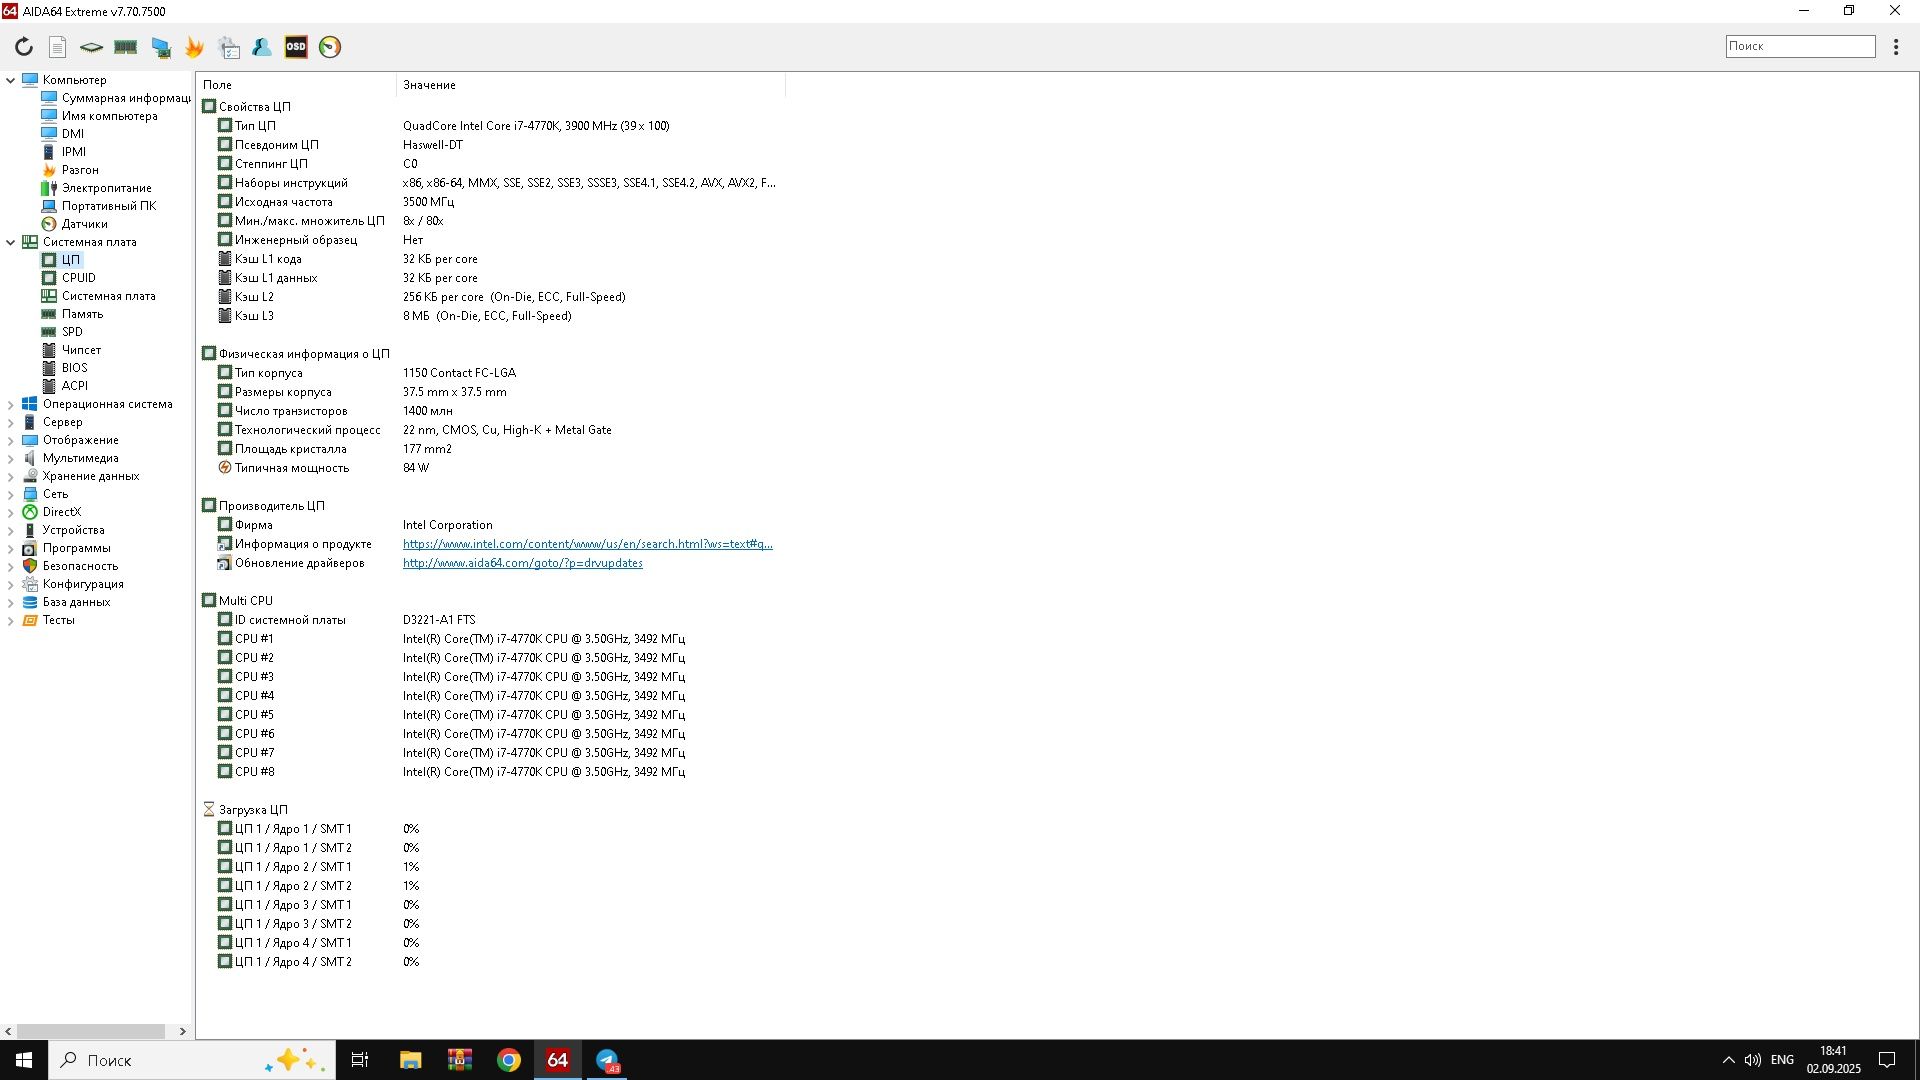Open Google Chrome from the taskbar
Screen dimensions: 1920x1080
[x=509, y=1060]
